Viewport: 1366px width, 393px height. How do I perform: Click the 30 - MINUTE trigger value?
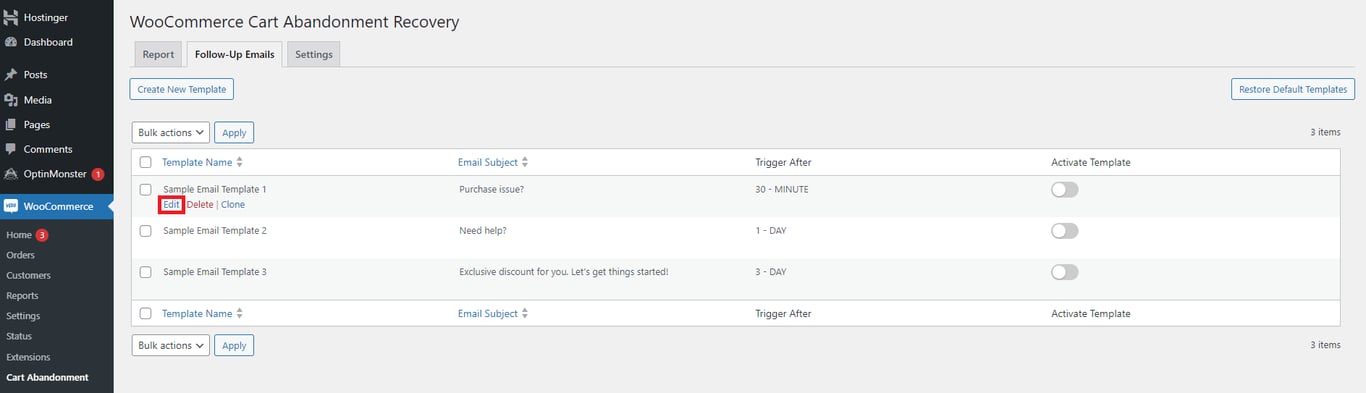pyautogui.click(x=782, y=189)
